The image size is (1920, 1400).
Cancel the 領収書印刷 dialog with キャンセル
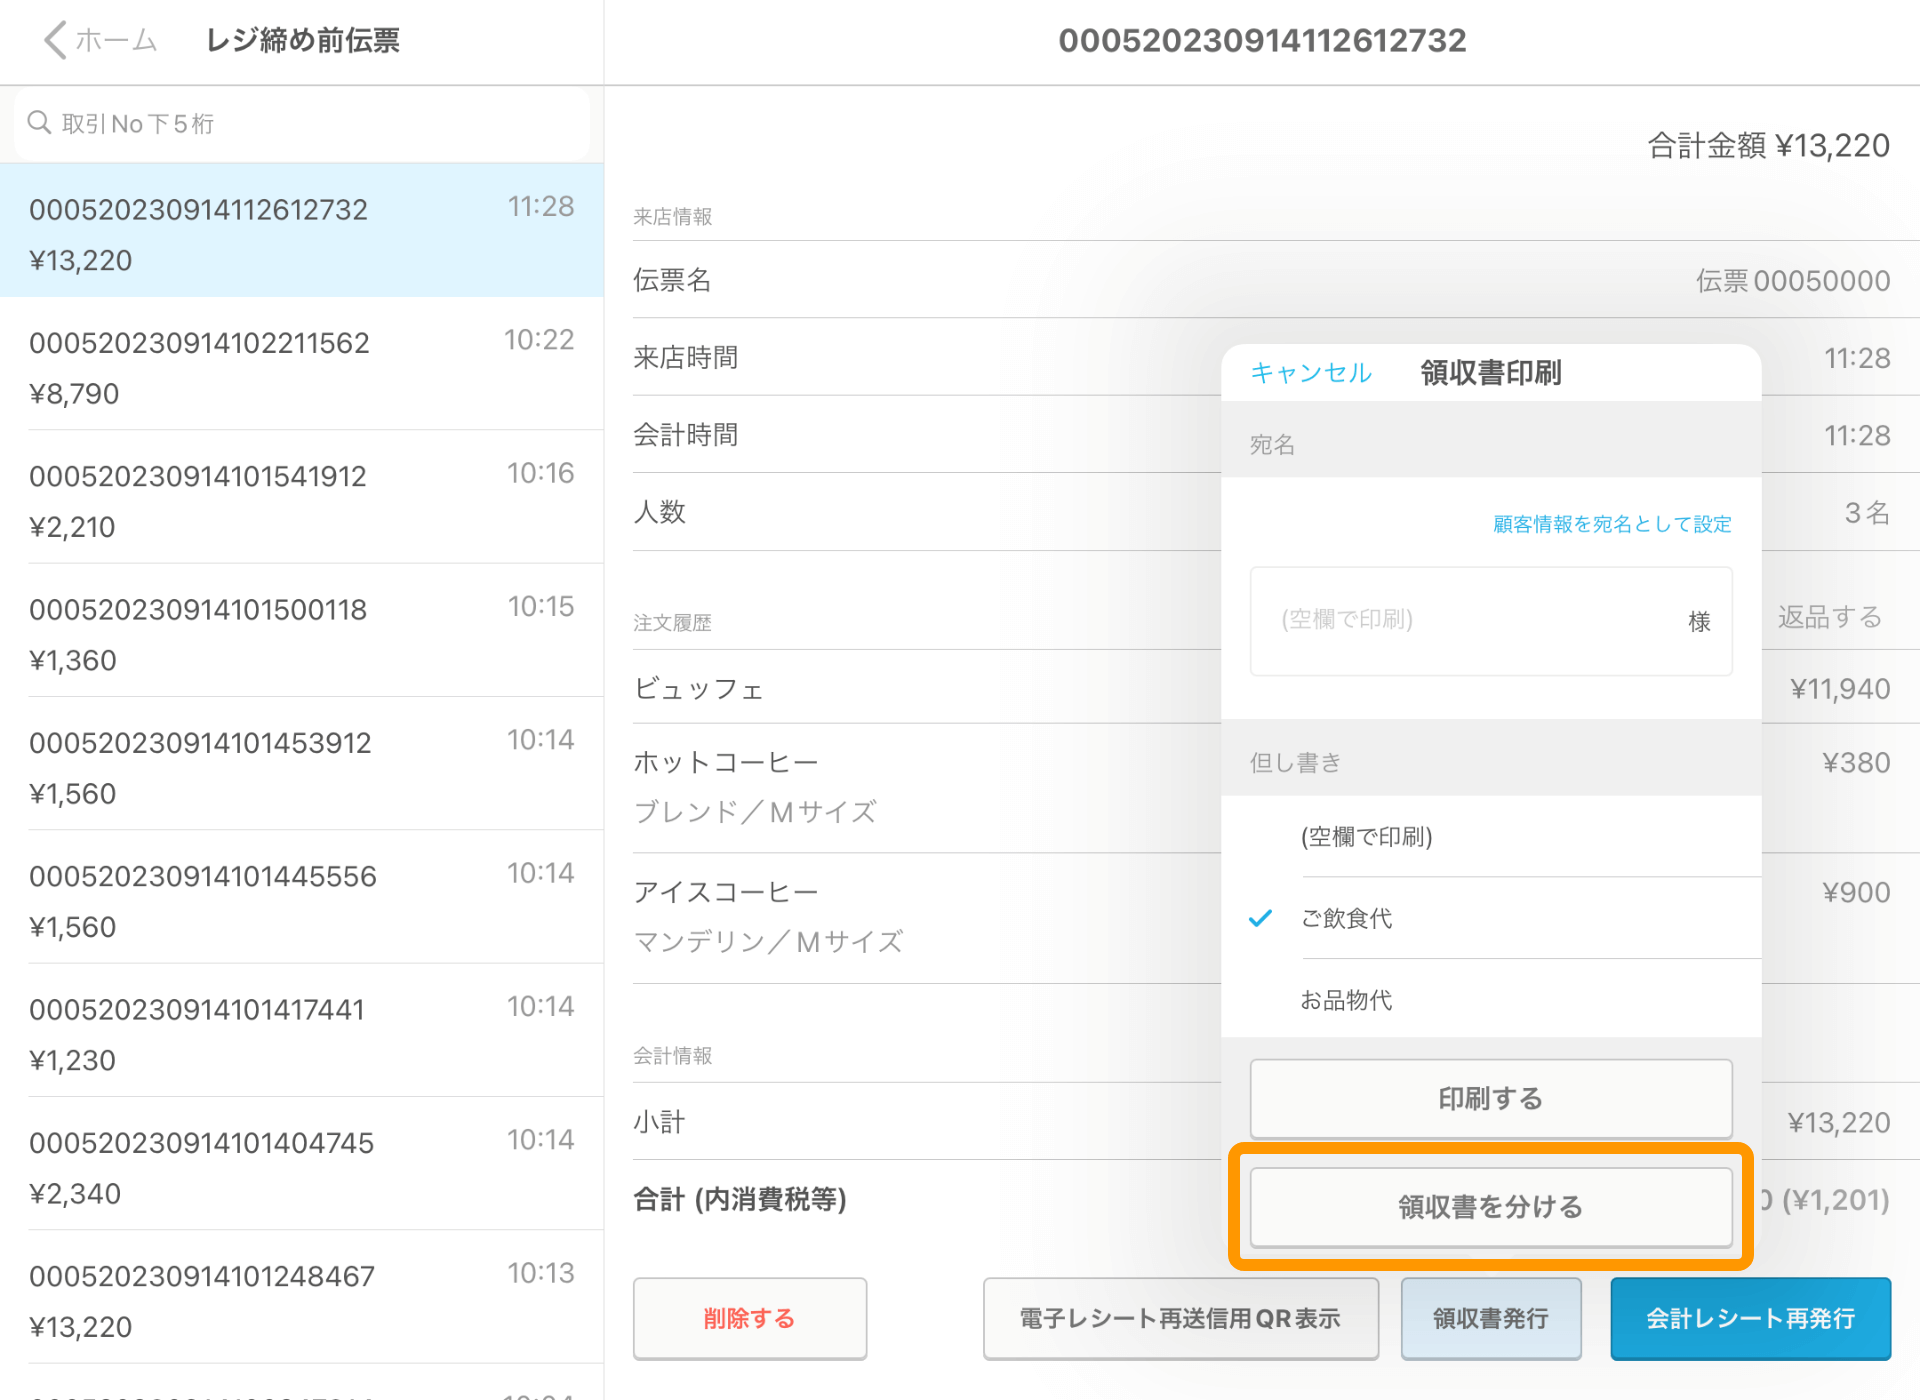1311,373
